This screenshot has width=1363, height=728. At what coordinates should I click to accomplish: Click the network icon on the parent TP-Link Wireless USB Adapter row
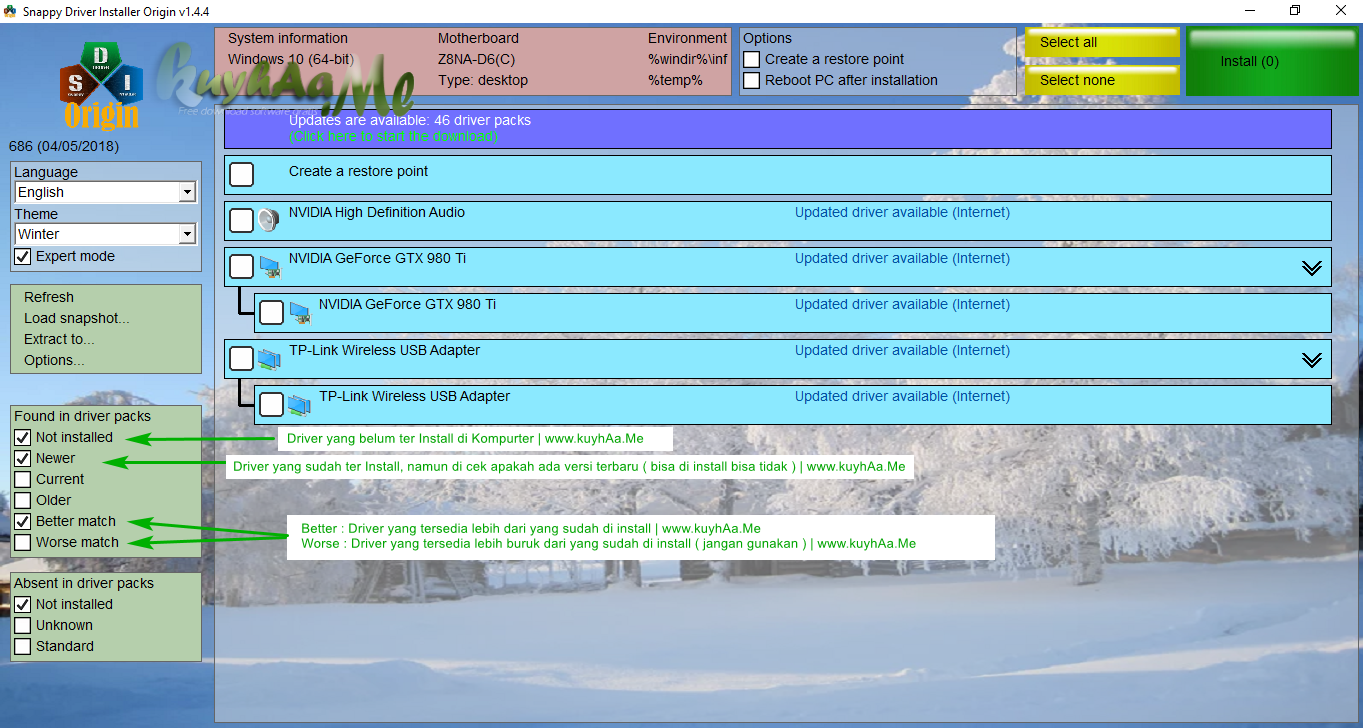point(269,358)
